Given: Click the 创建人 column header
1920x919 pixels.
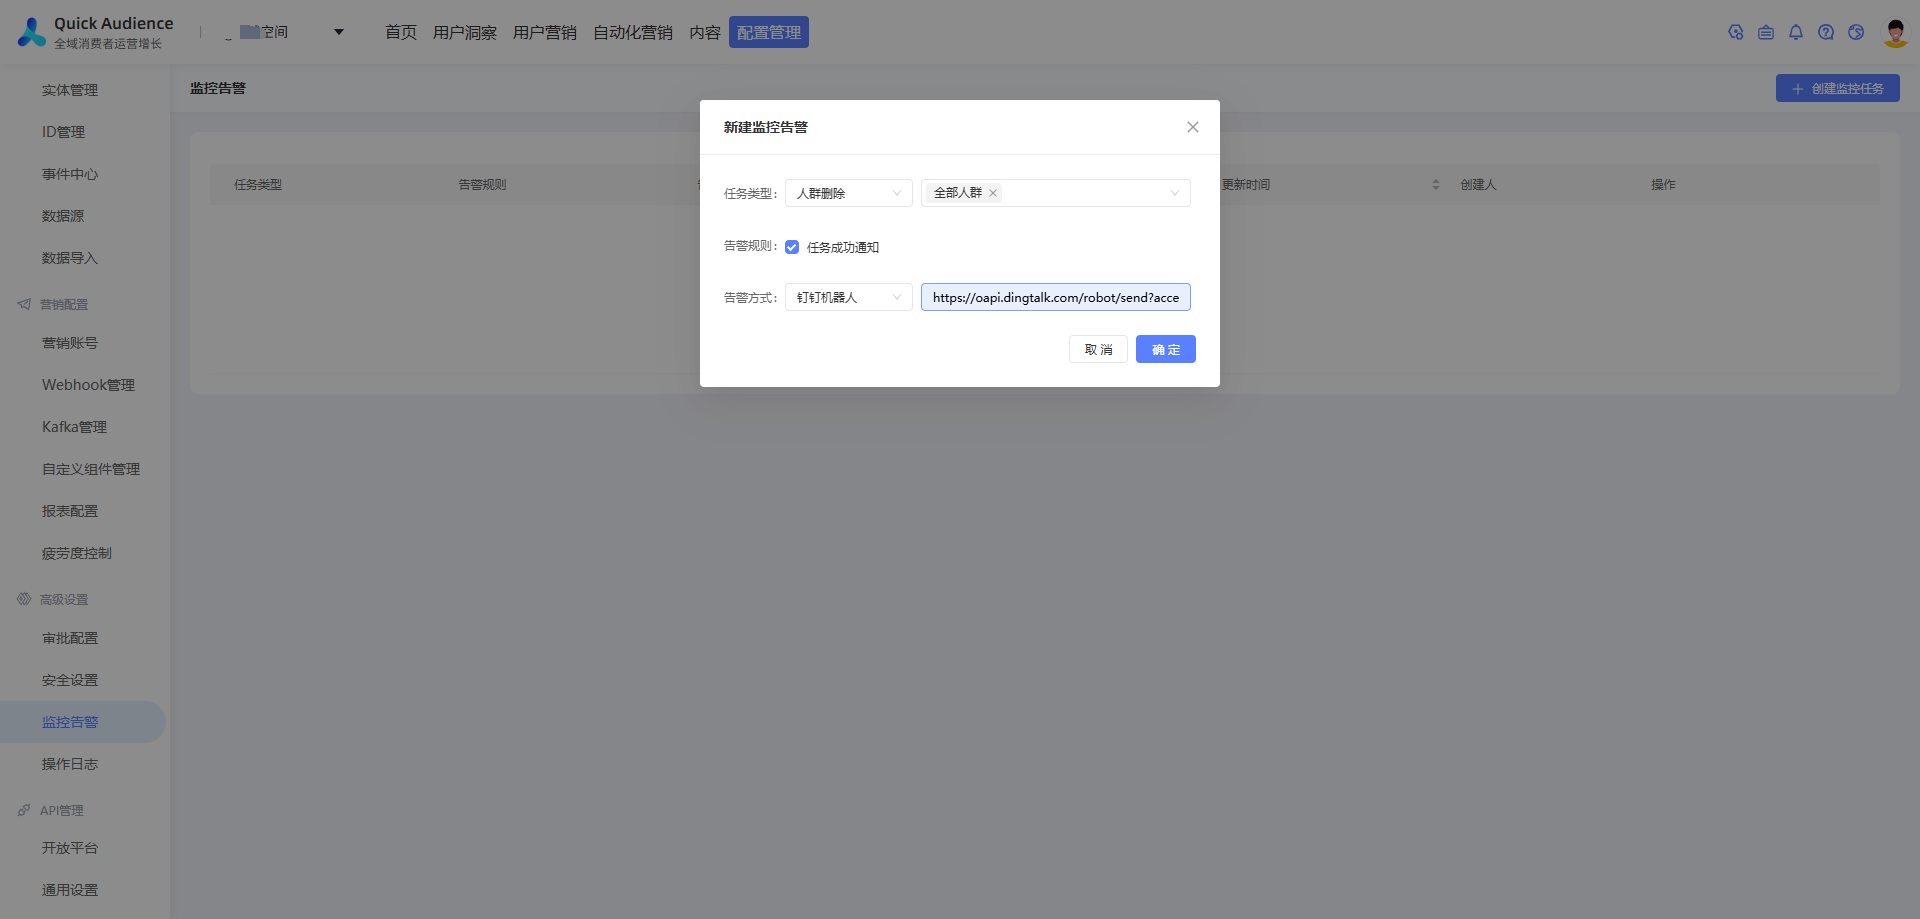Looking at the screenshot, I should (x=1478, y=185).
